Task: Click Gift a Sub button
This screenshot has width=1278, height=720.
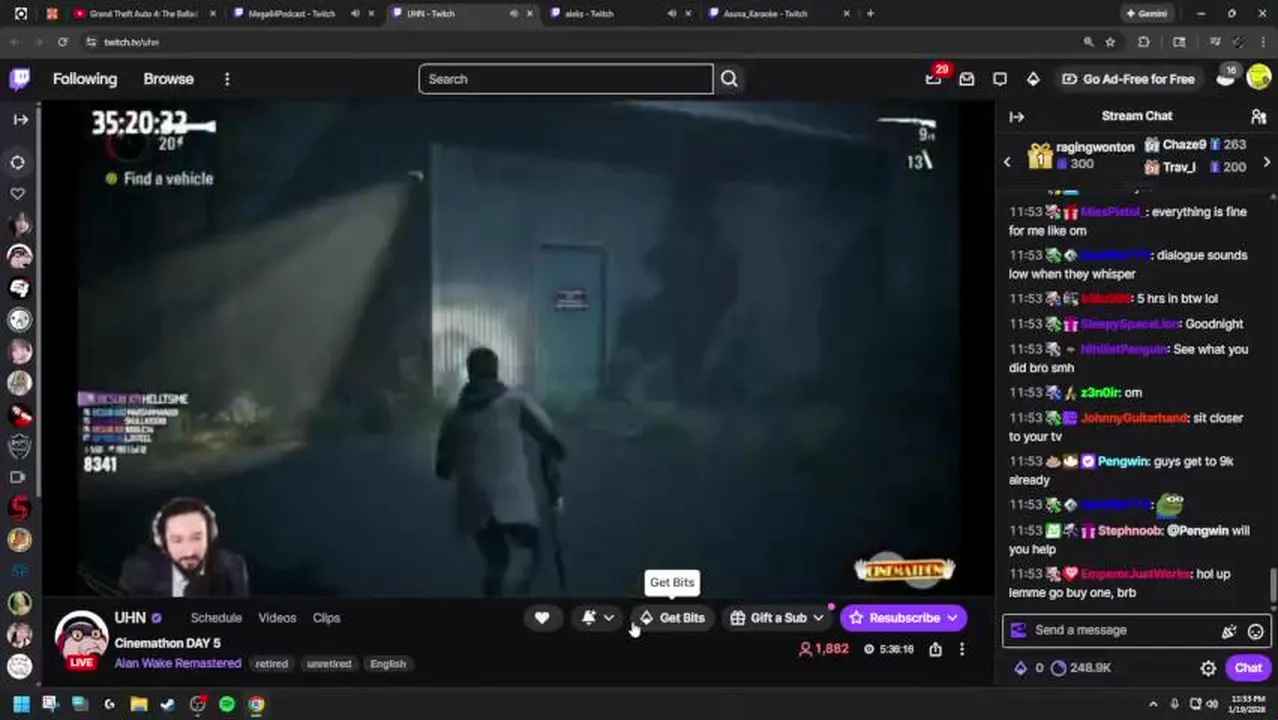Action: 768,618
